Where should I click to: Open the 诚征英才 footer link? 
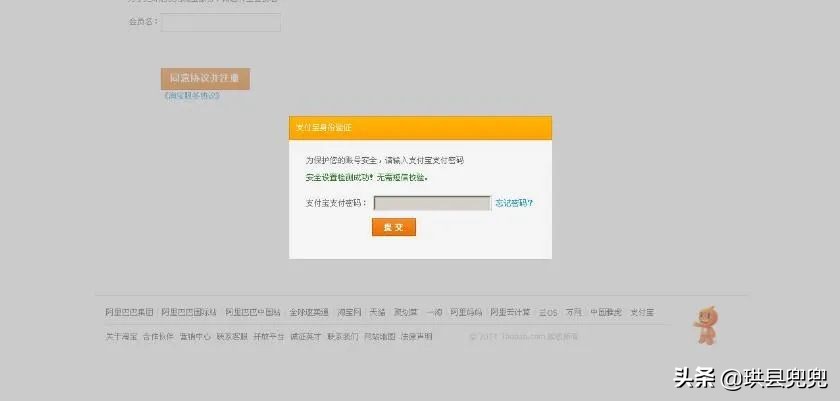306,337
